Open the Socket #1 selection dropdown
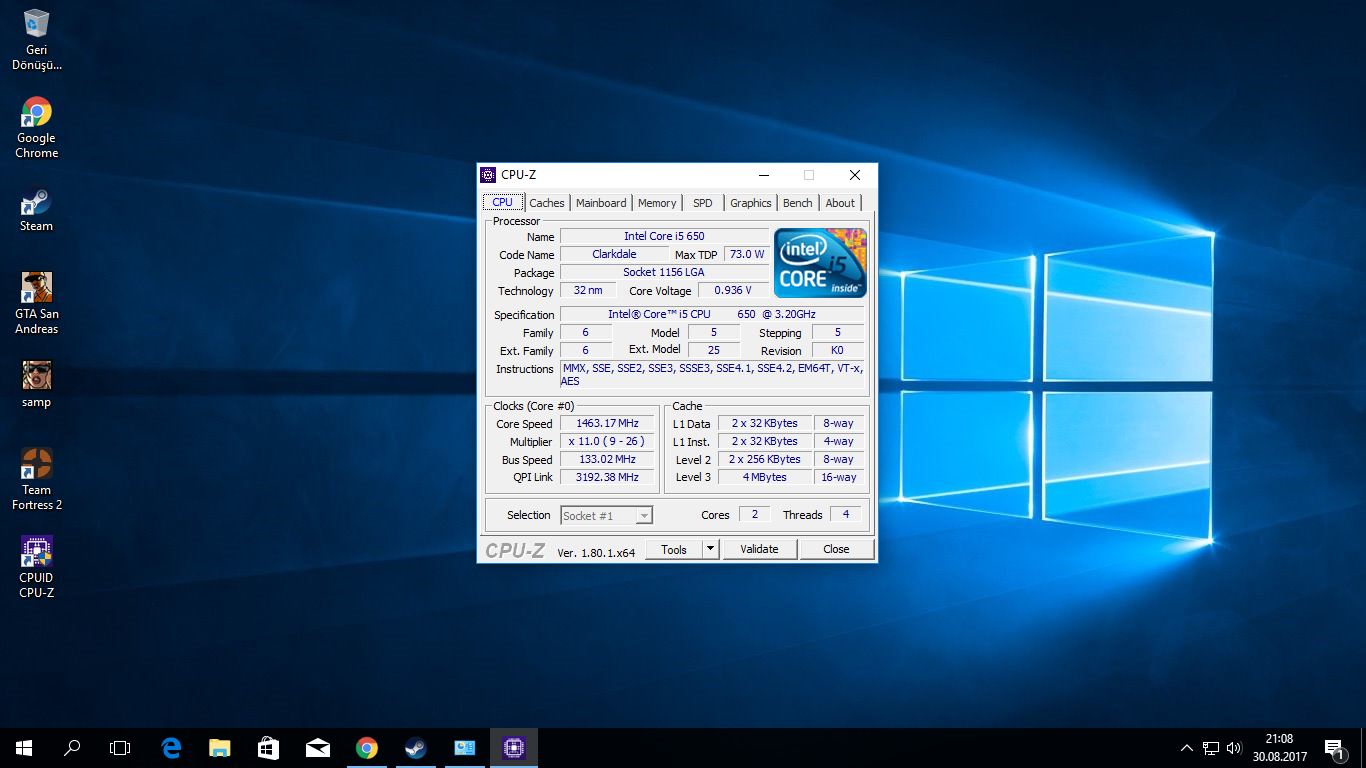Image resolution: width=1366 pixels, height=768 pixels. (x=606, y=516)
